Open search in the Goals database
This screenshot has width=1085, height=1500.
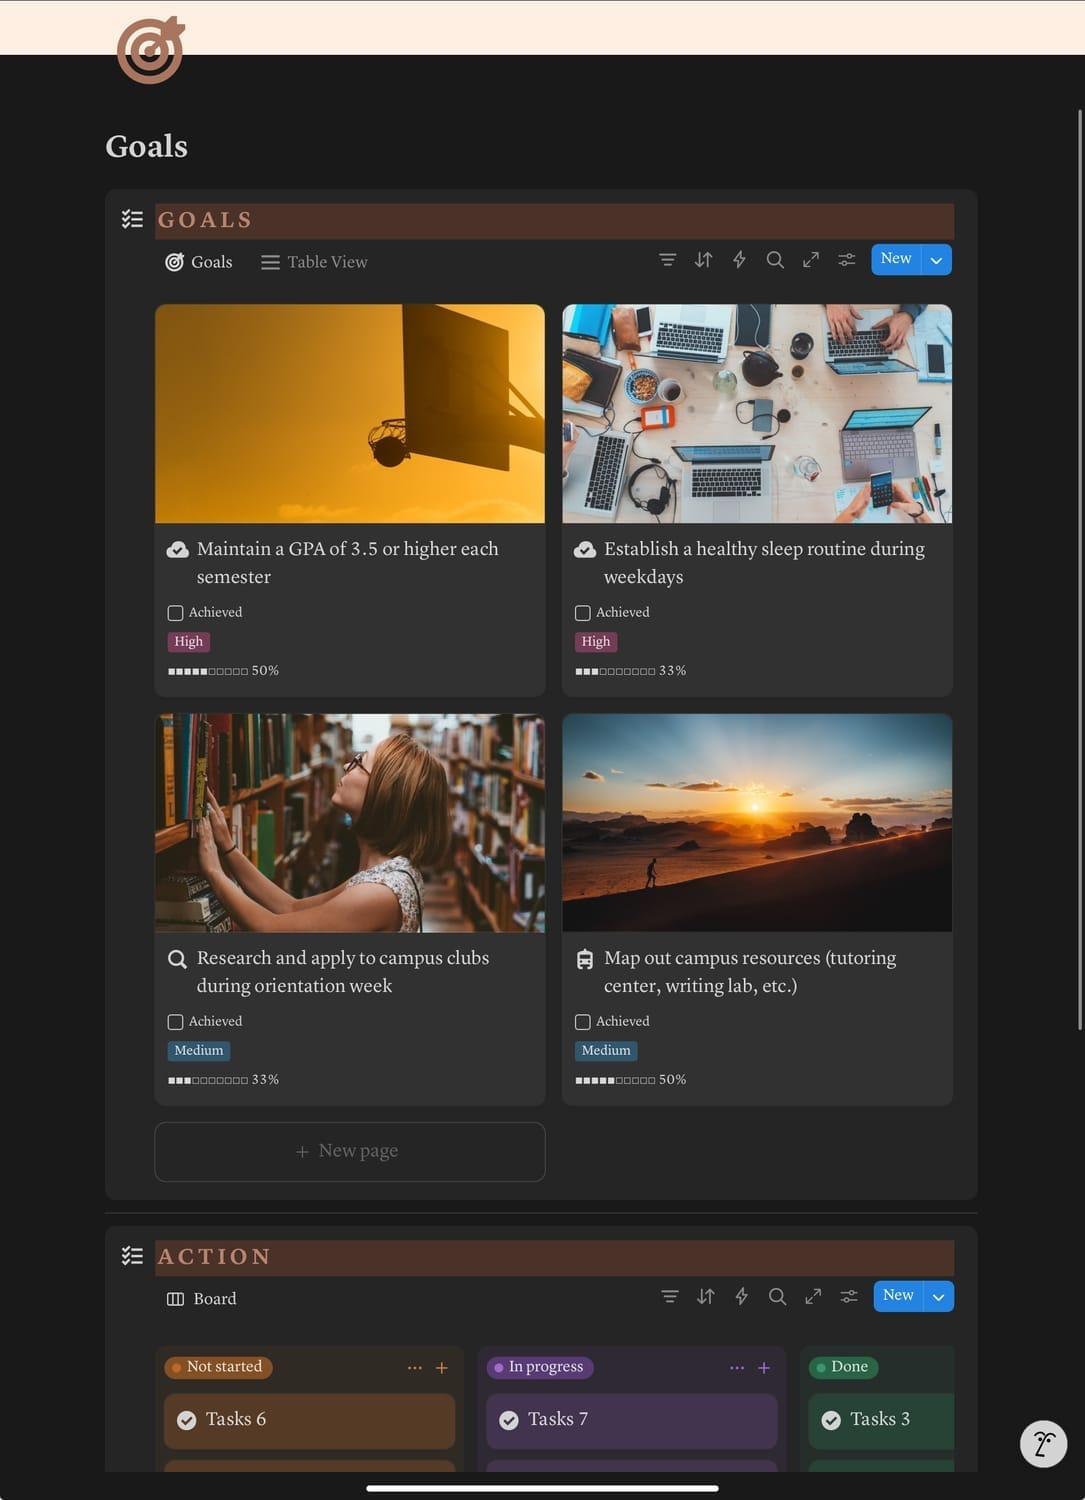775,260
